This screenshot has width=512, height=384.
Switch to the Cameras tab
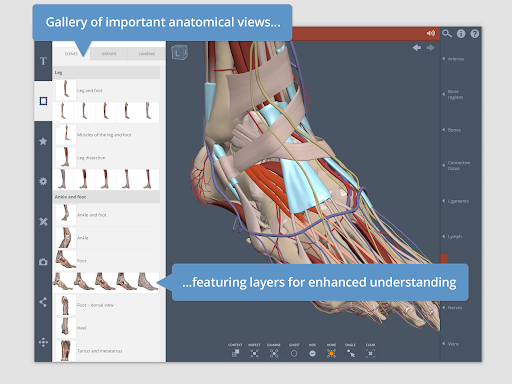[x=147, y=54]
